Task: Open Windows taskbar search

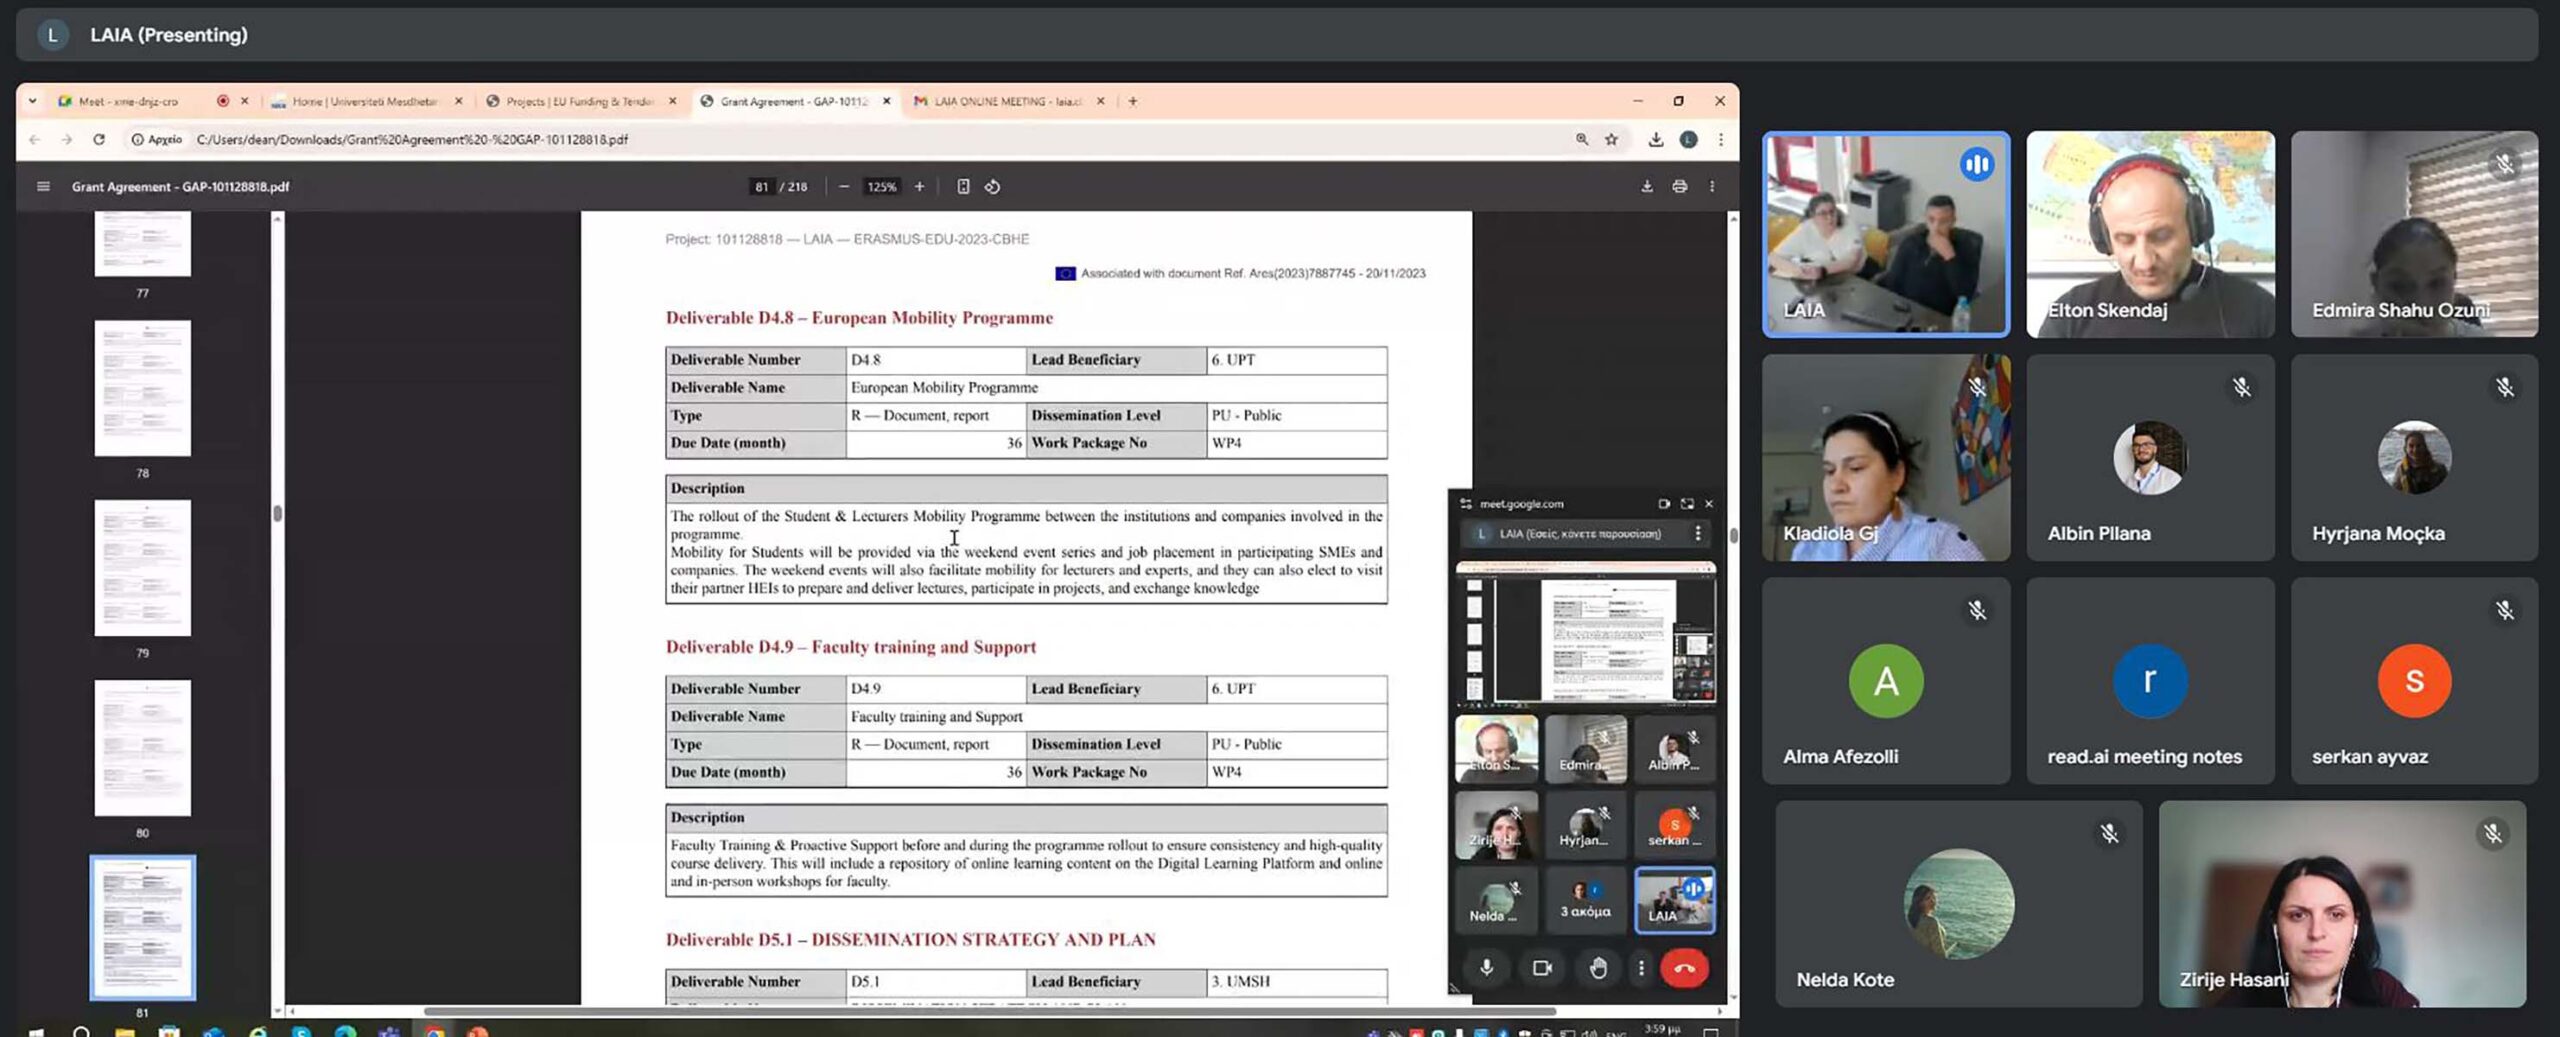Action: pos(82,1031)
